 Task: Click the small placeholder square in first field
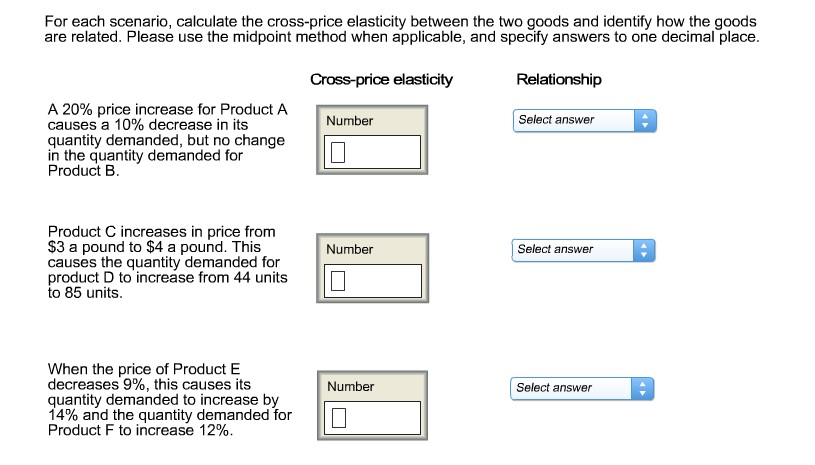coord(338,152)
